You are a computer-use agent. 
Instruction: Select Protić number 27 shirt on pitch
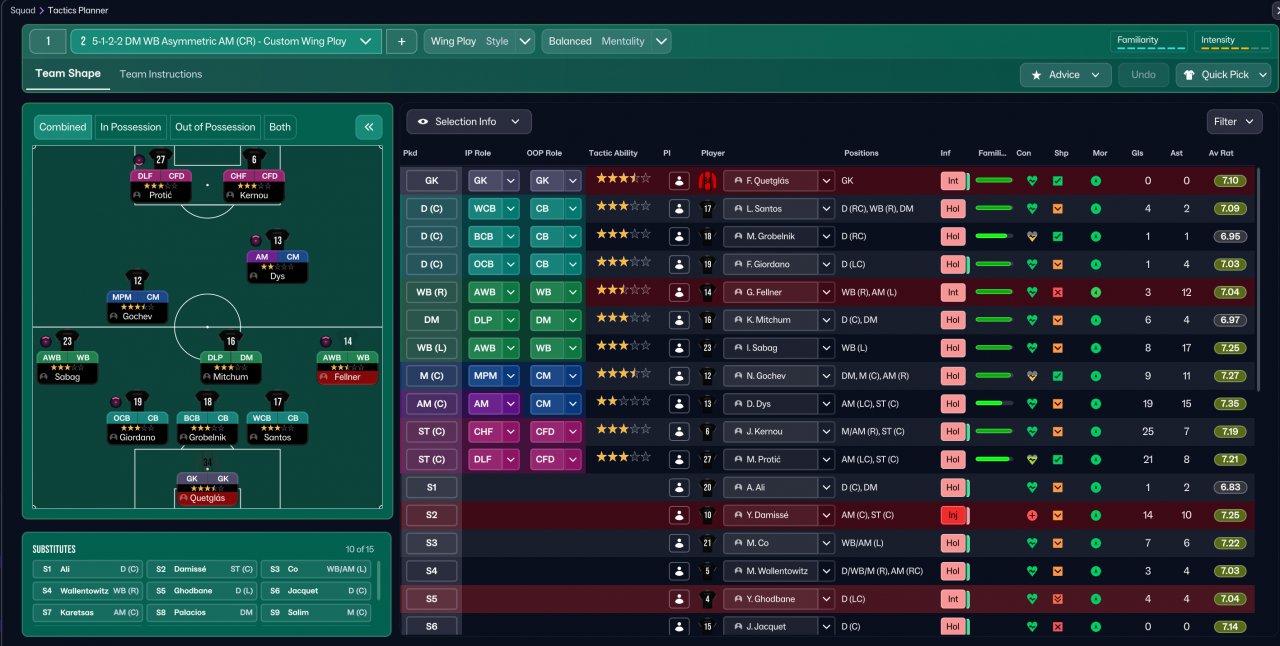[x=160, y=159]
